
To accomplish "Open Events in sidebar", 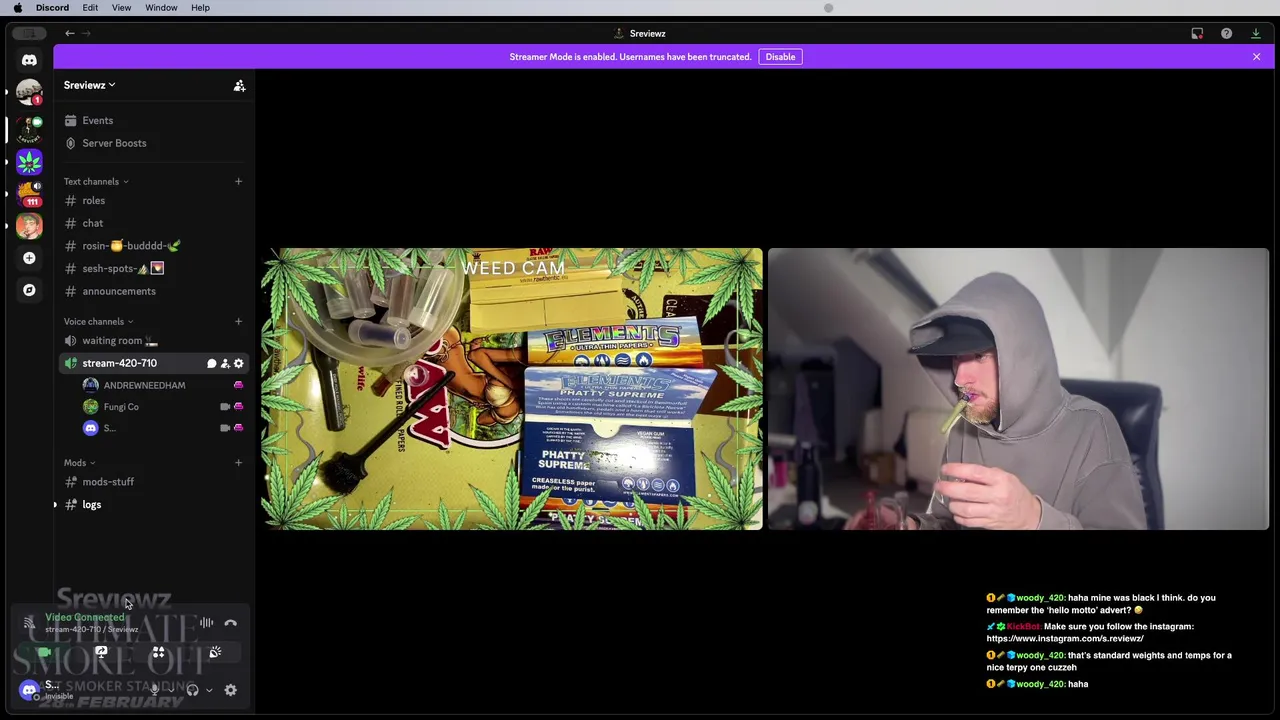I will tap(98, 120).
